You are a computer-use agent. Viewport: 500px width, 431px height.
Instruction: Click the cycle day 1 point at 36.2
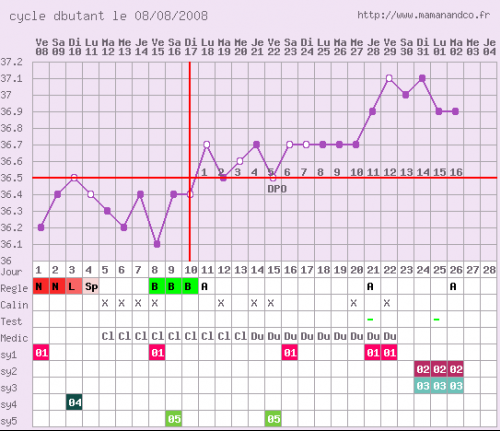click(x=41, y=228)
